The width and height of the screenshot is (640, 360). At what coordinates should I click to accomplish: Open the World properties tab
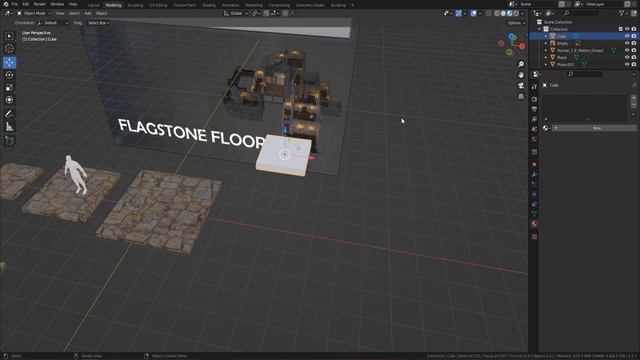[534, 139]
